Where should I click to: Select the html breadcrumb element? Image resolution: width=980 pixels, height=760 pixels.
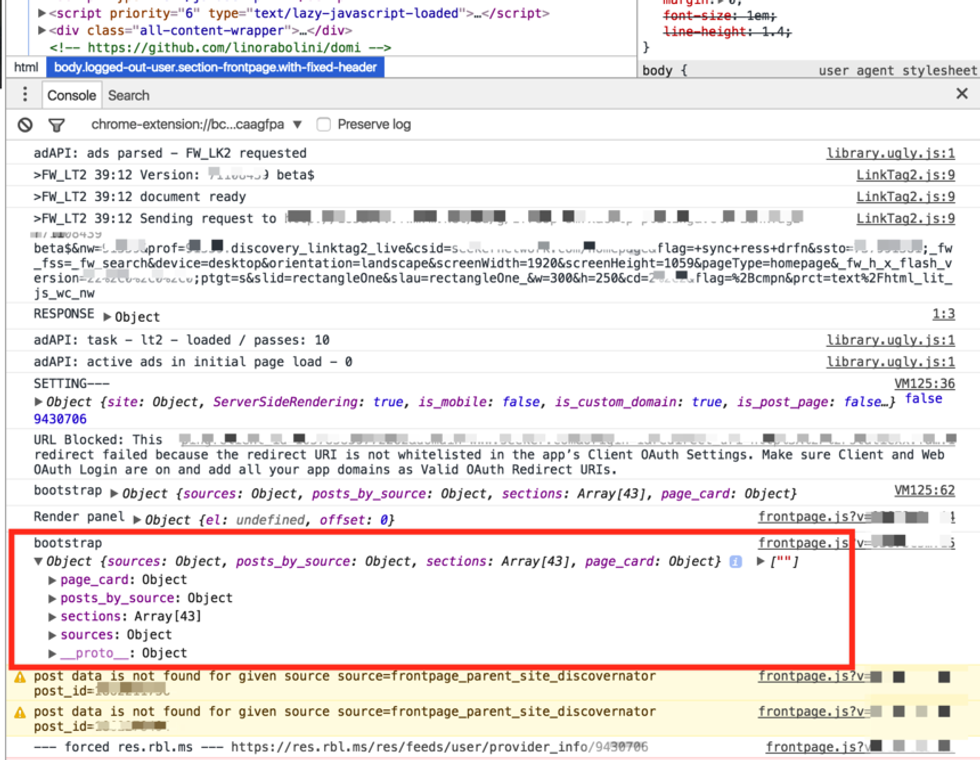[x=26, y=67]
